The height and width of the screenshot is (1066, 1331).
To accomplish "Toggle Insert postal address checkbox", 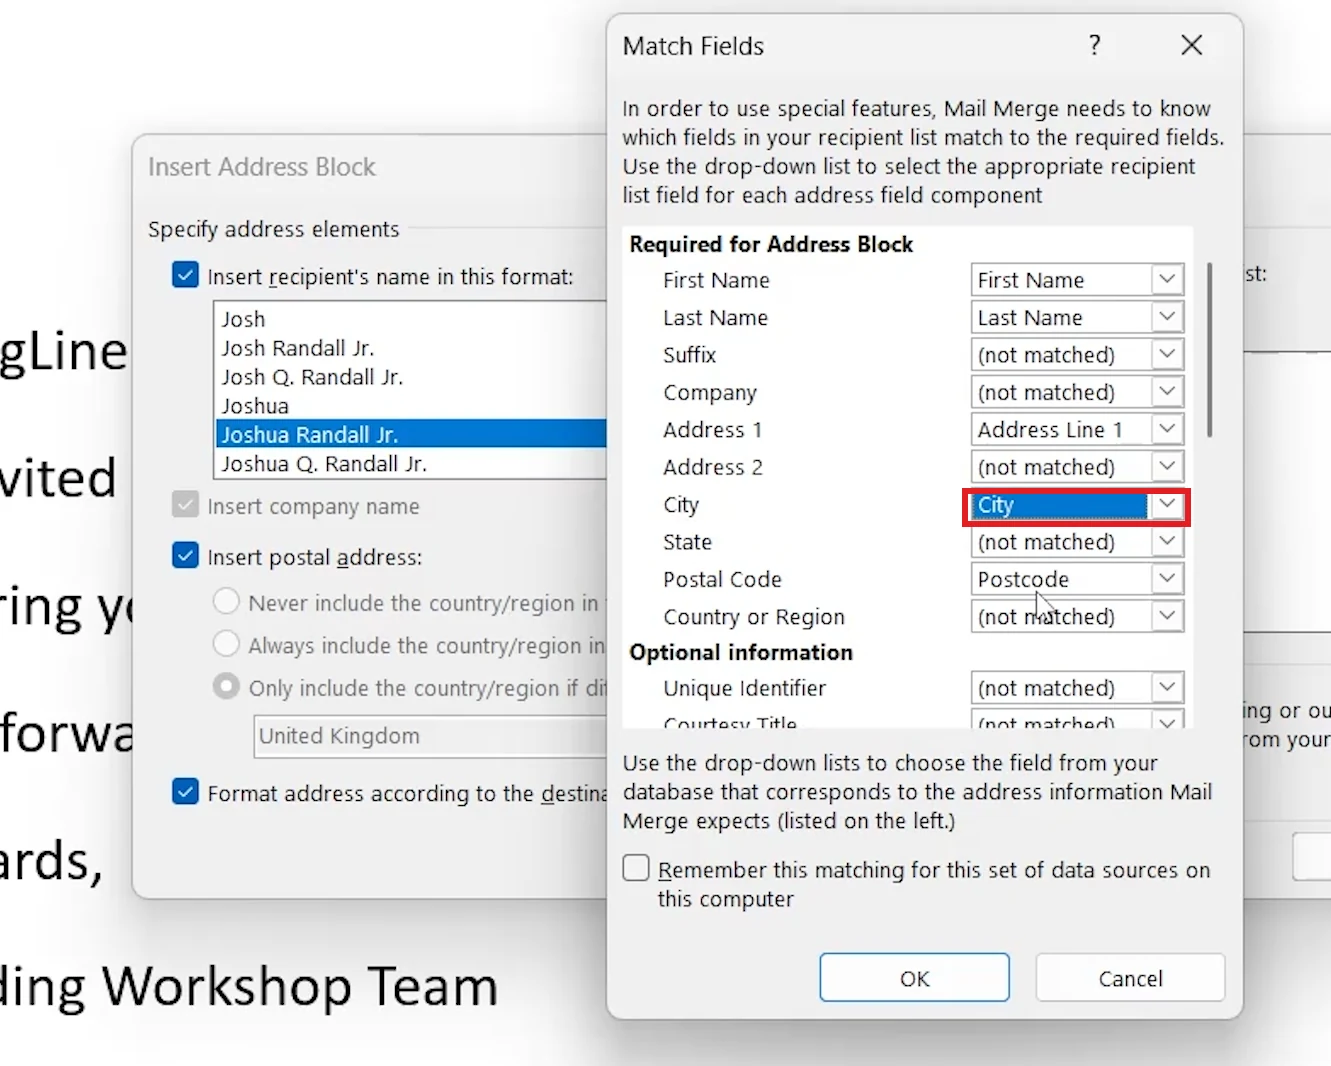I will 185,555.
